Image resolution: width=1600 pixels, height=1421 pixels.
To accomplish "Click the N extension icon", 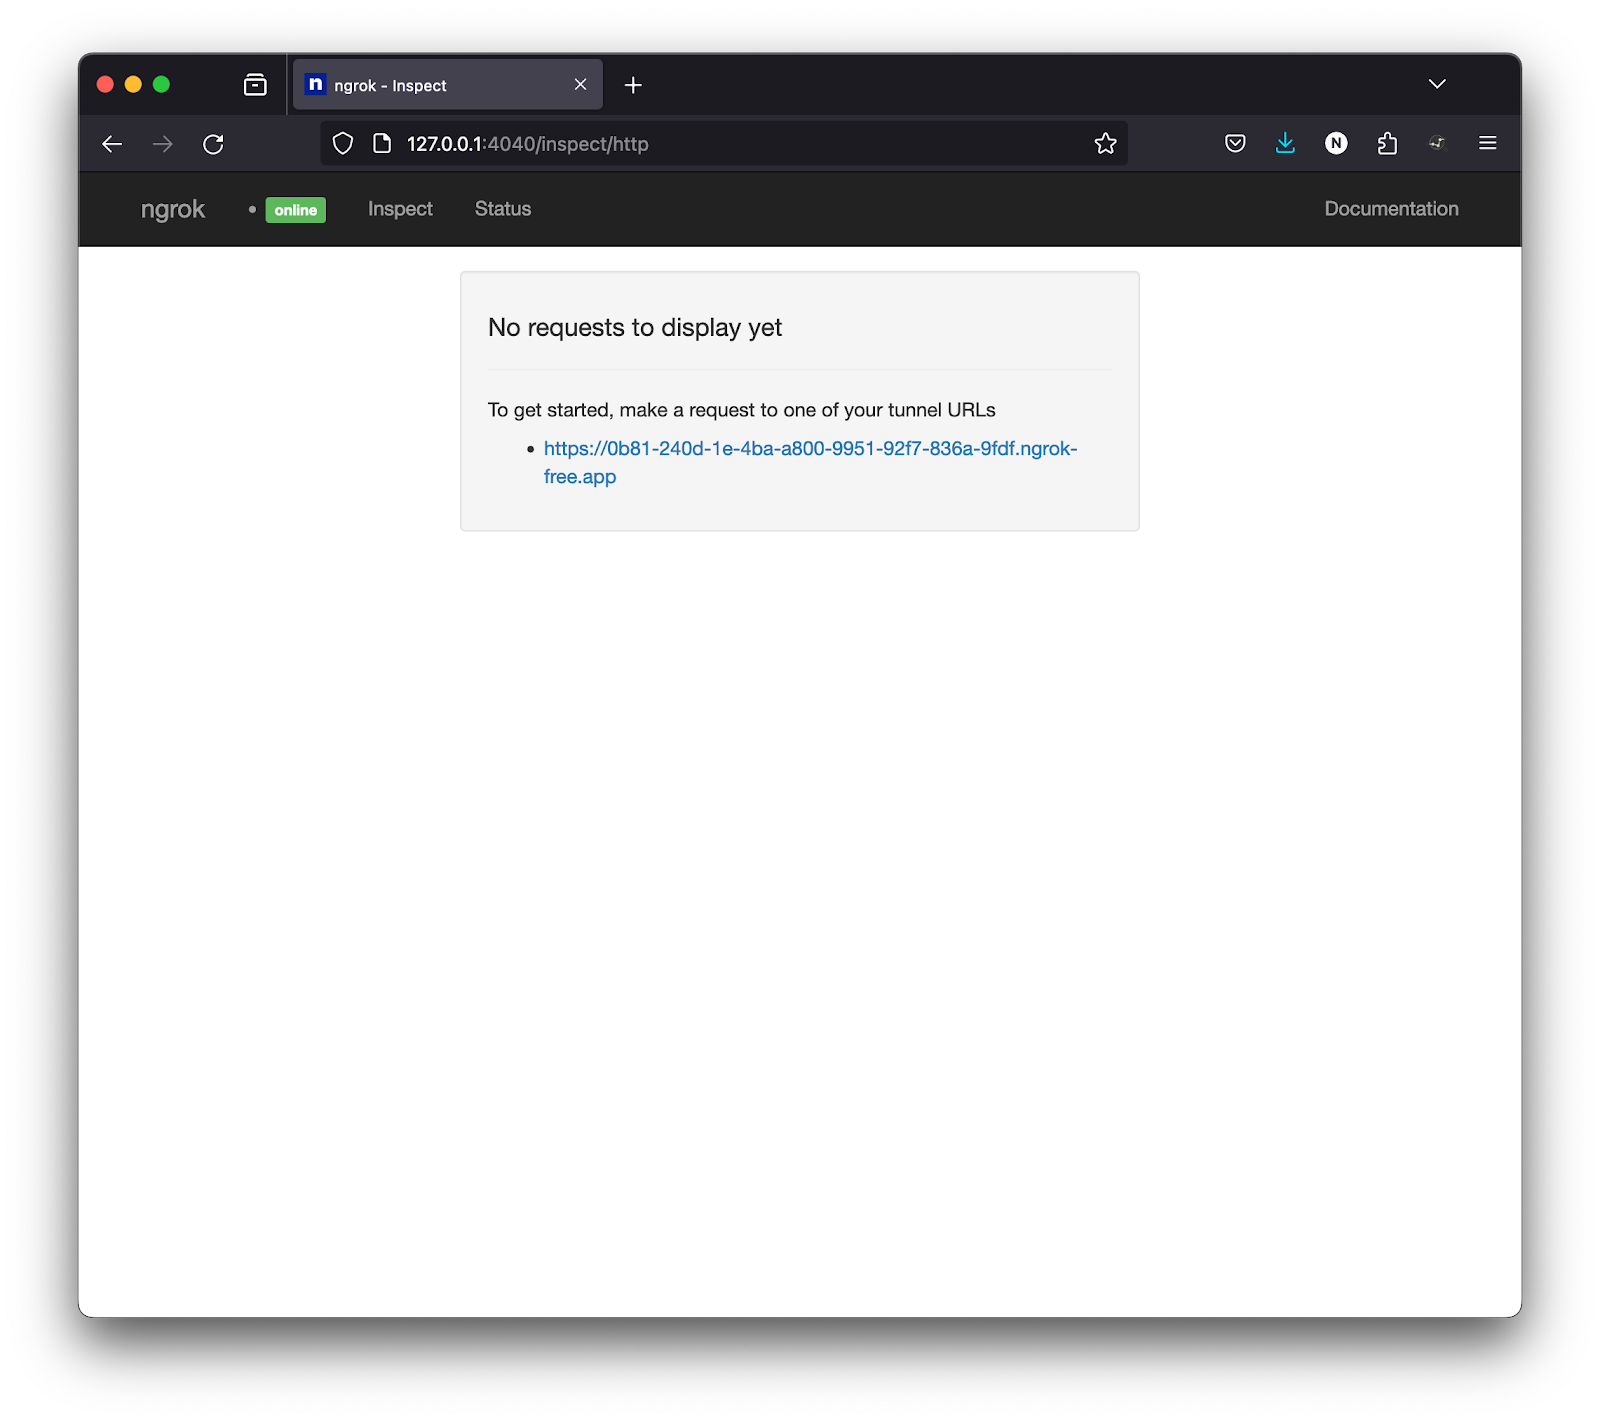I will pos(1336,143).
